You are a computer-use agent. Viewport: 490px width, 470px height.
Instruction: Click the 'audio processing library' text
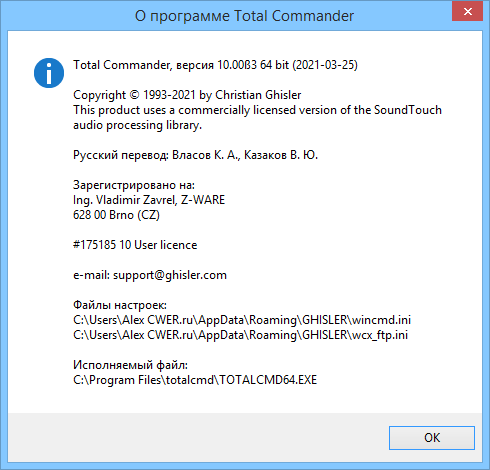click(137, 125)
